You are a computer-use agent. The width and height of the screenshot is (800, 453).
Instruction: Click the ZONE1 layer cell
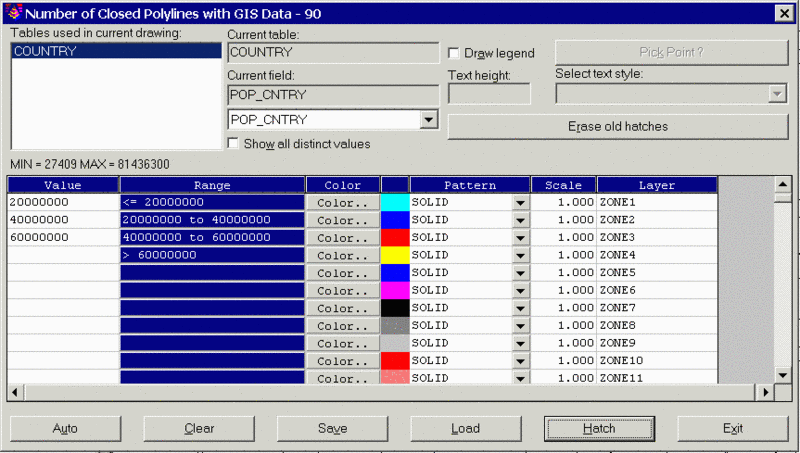coord(657,203)
